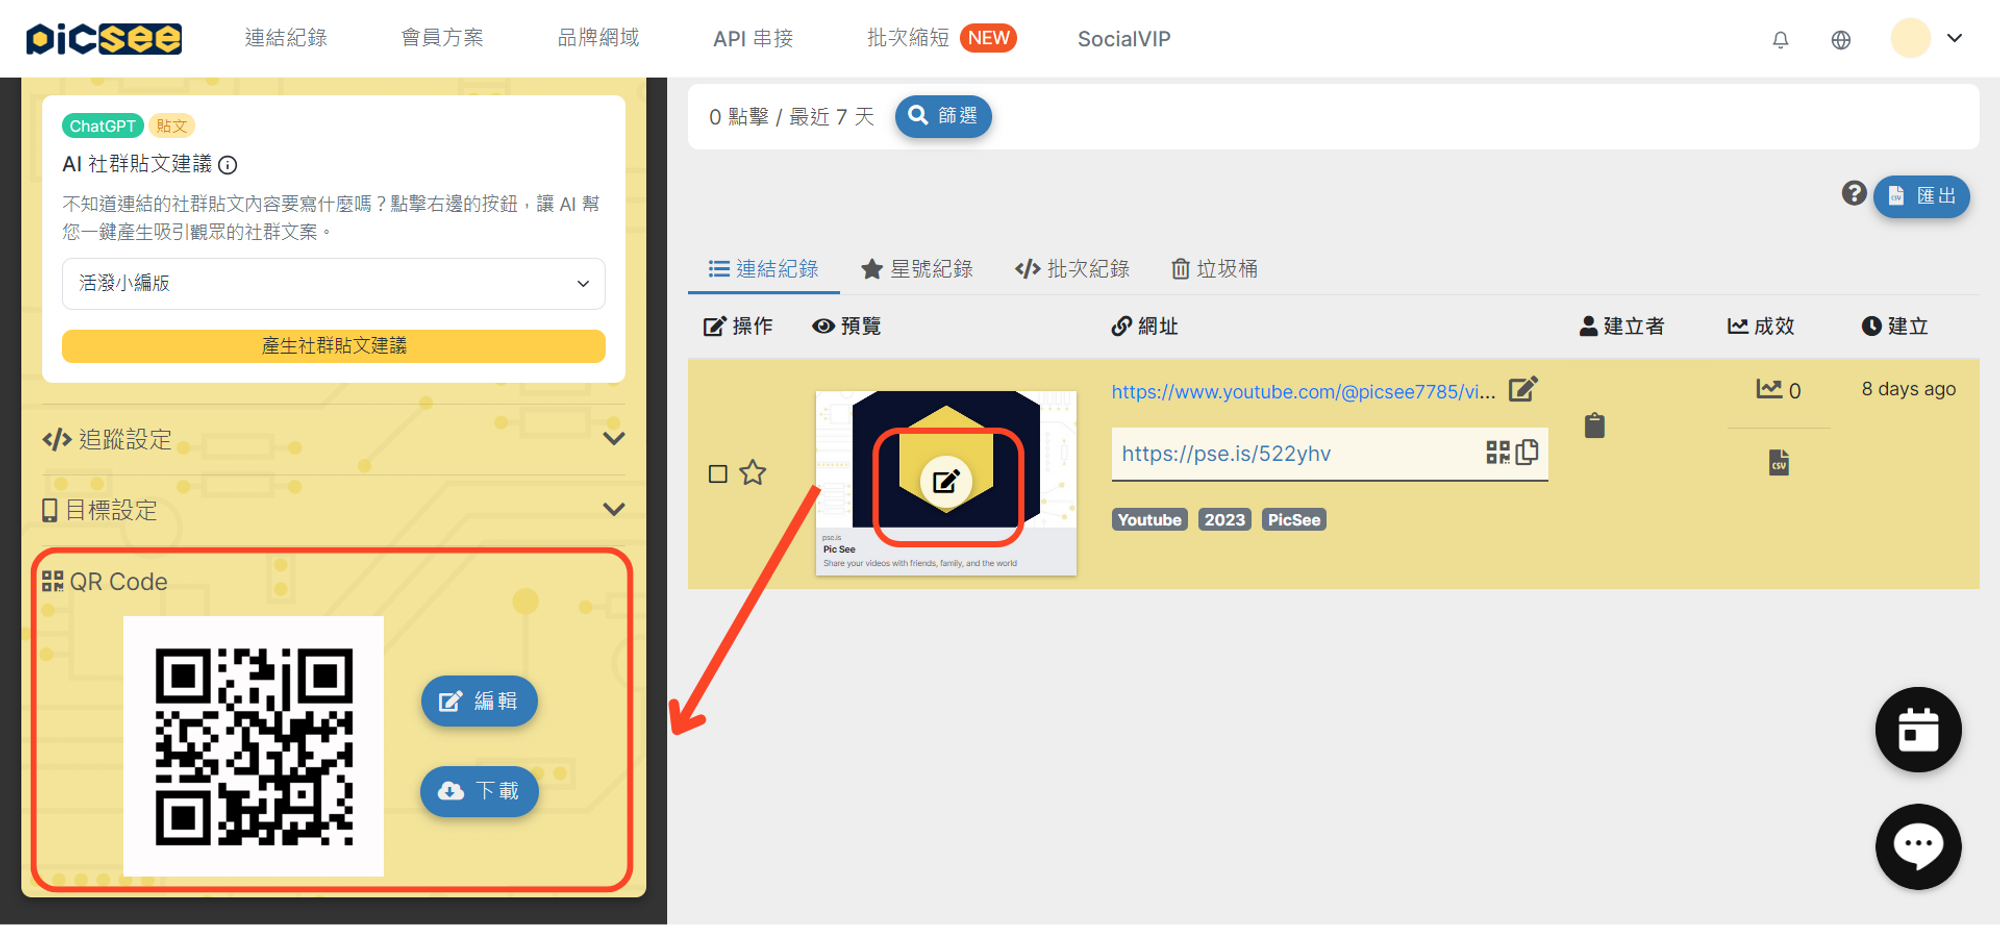Click the 0 點擊 / 最近 7 天 summary

[x=792, y=117]
